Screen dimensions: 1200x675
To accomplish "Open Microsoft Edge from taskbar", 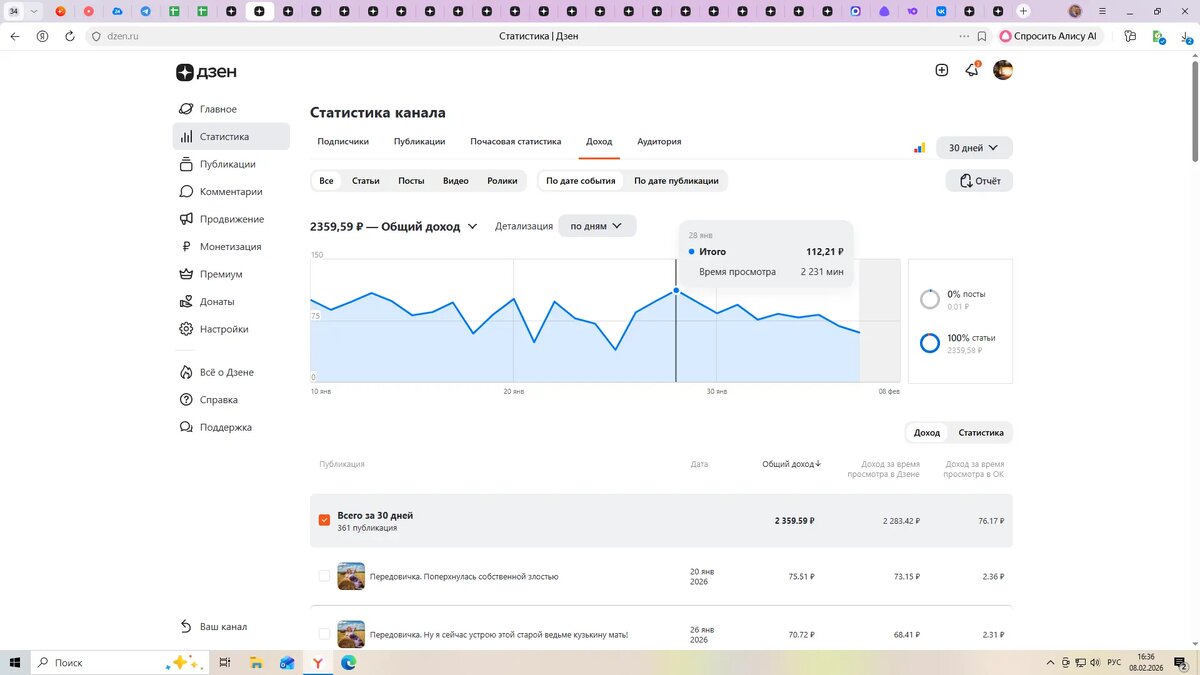I will 348,662.
